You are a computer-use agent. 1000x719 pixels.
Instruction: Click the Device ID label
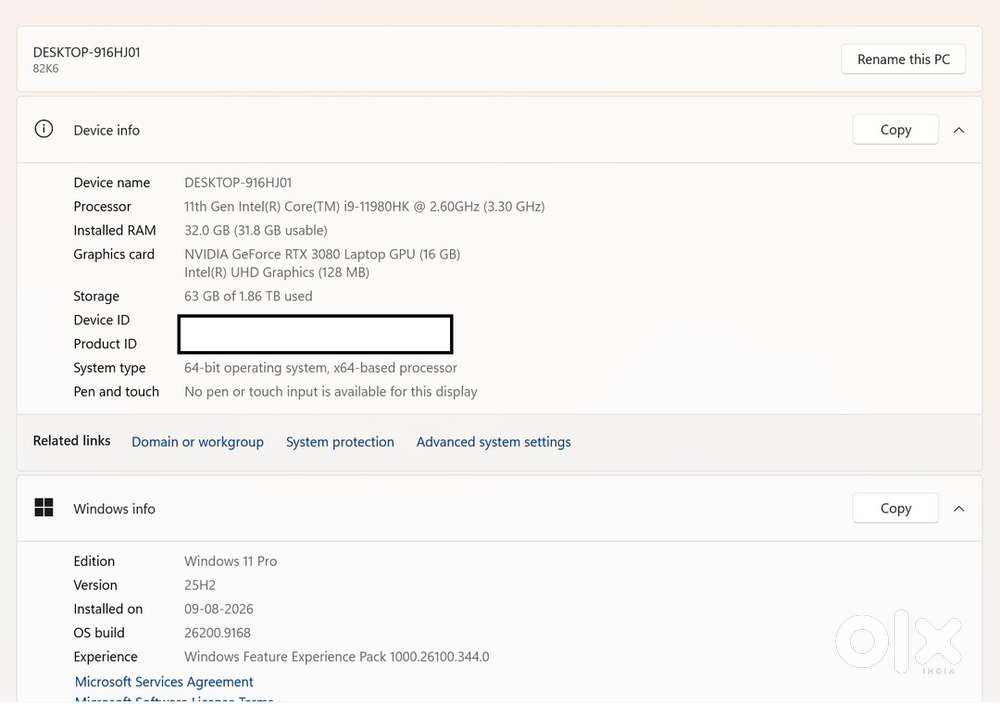point(101,320)
